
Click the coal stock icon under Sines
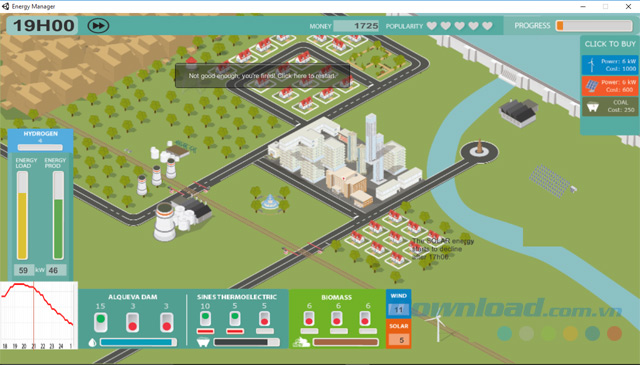[x=203, y=342]
